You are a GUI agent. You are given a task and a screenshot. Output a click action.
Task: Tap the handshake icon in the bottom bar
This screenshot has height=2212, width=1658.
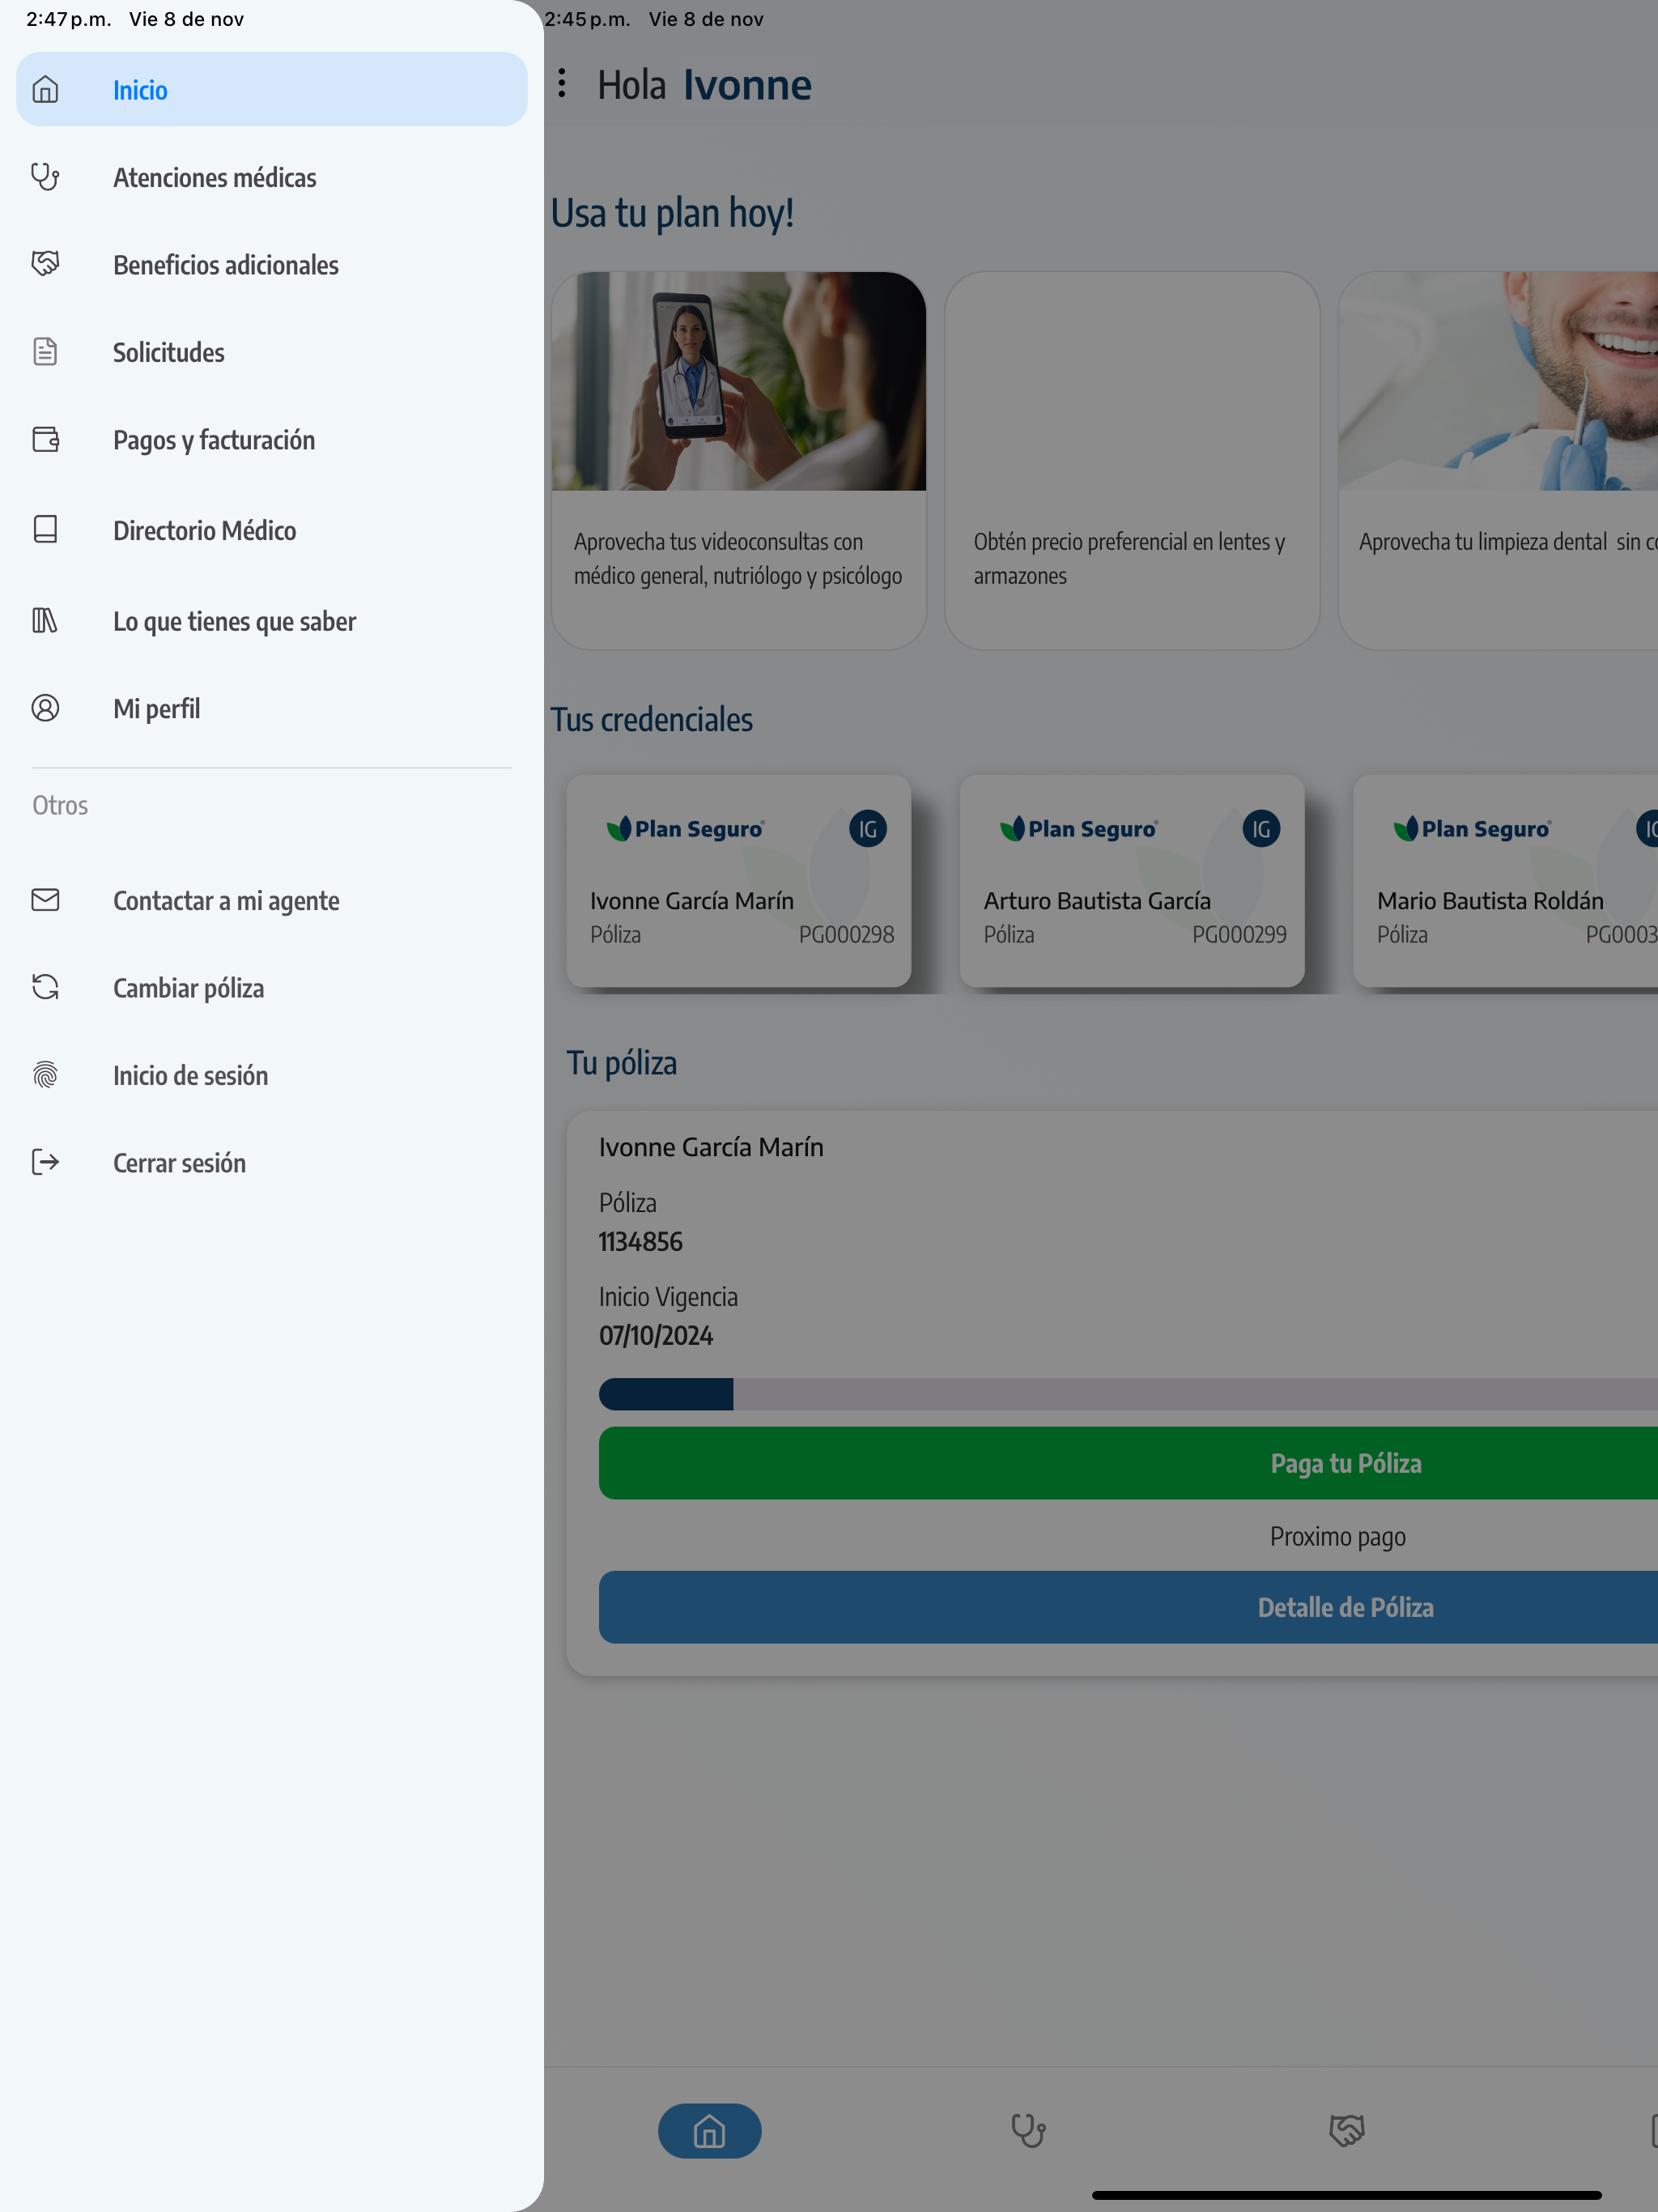point(1347,2131)
